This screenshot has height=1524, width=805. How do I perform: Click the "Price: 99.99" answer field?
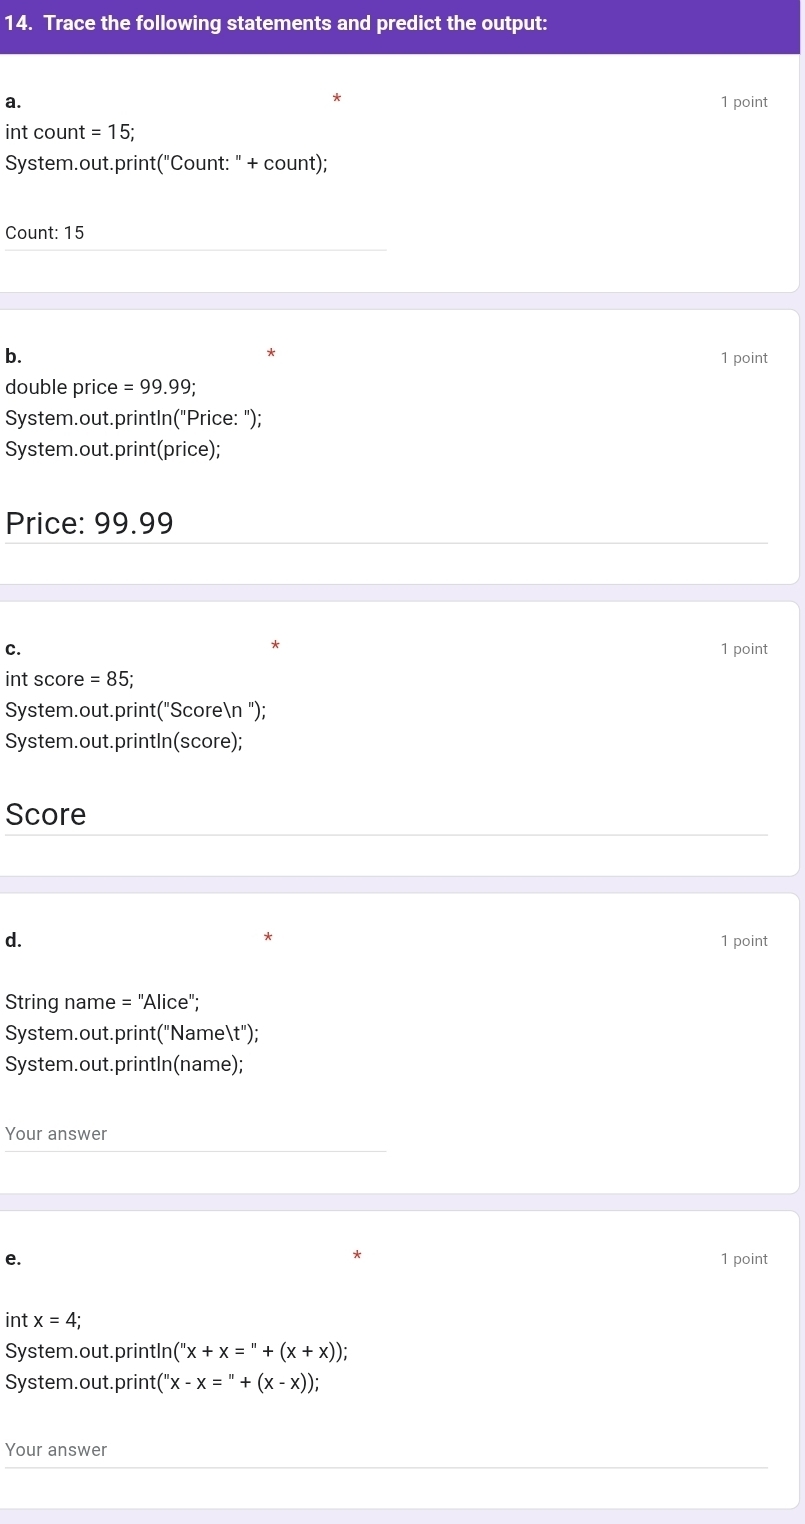[386, 524]
